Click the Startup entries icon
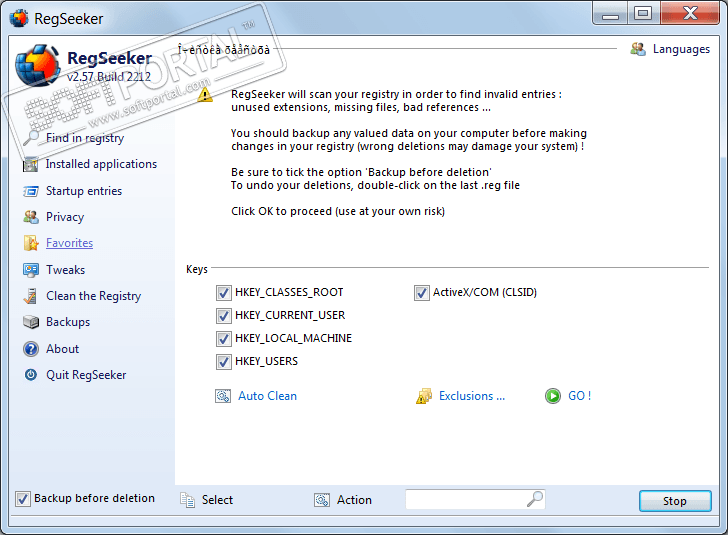 point(31,191)
